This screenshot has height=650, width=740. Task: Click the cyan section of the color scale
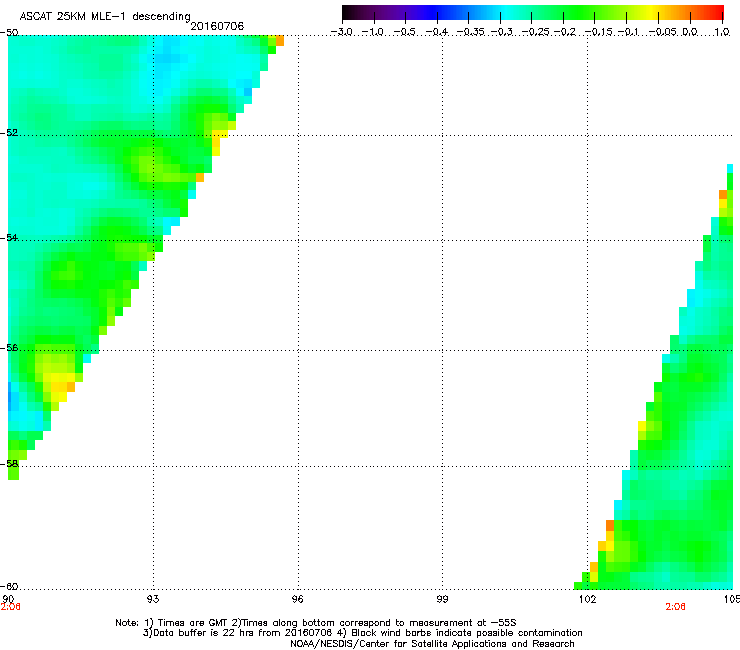pyautogui.click(x=507, y=12)
